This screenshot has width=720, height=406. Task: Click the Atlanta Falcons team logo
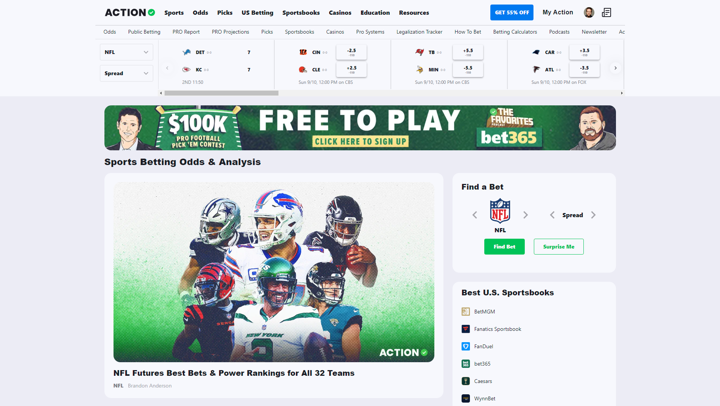tap(536, 69)
